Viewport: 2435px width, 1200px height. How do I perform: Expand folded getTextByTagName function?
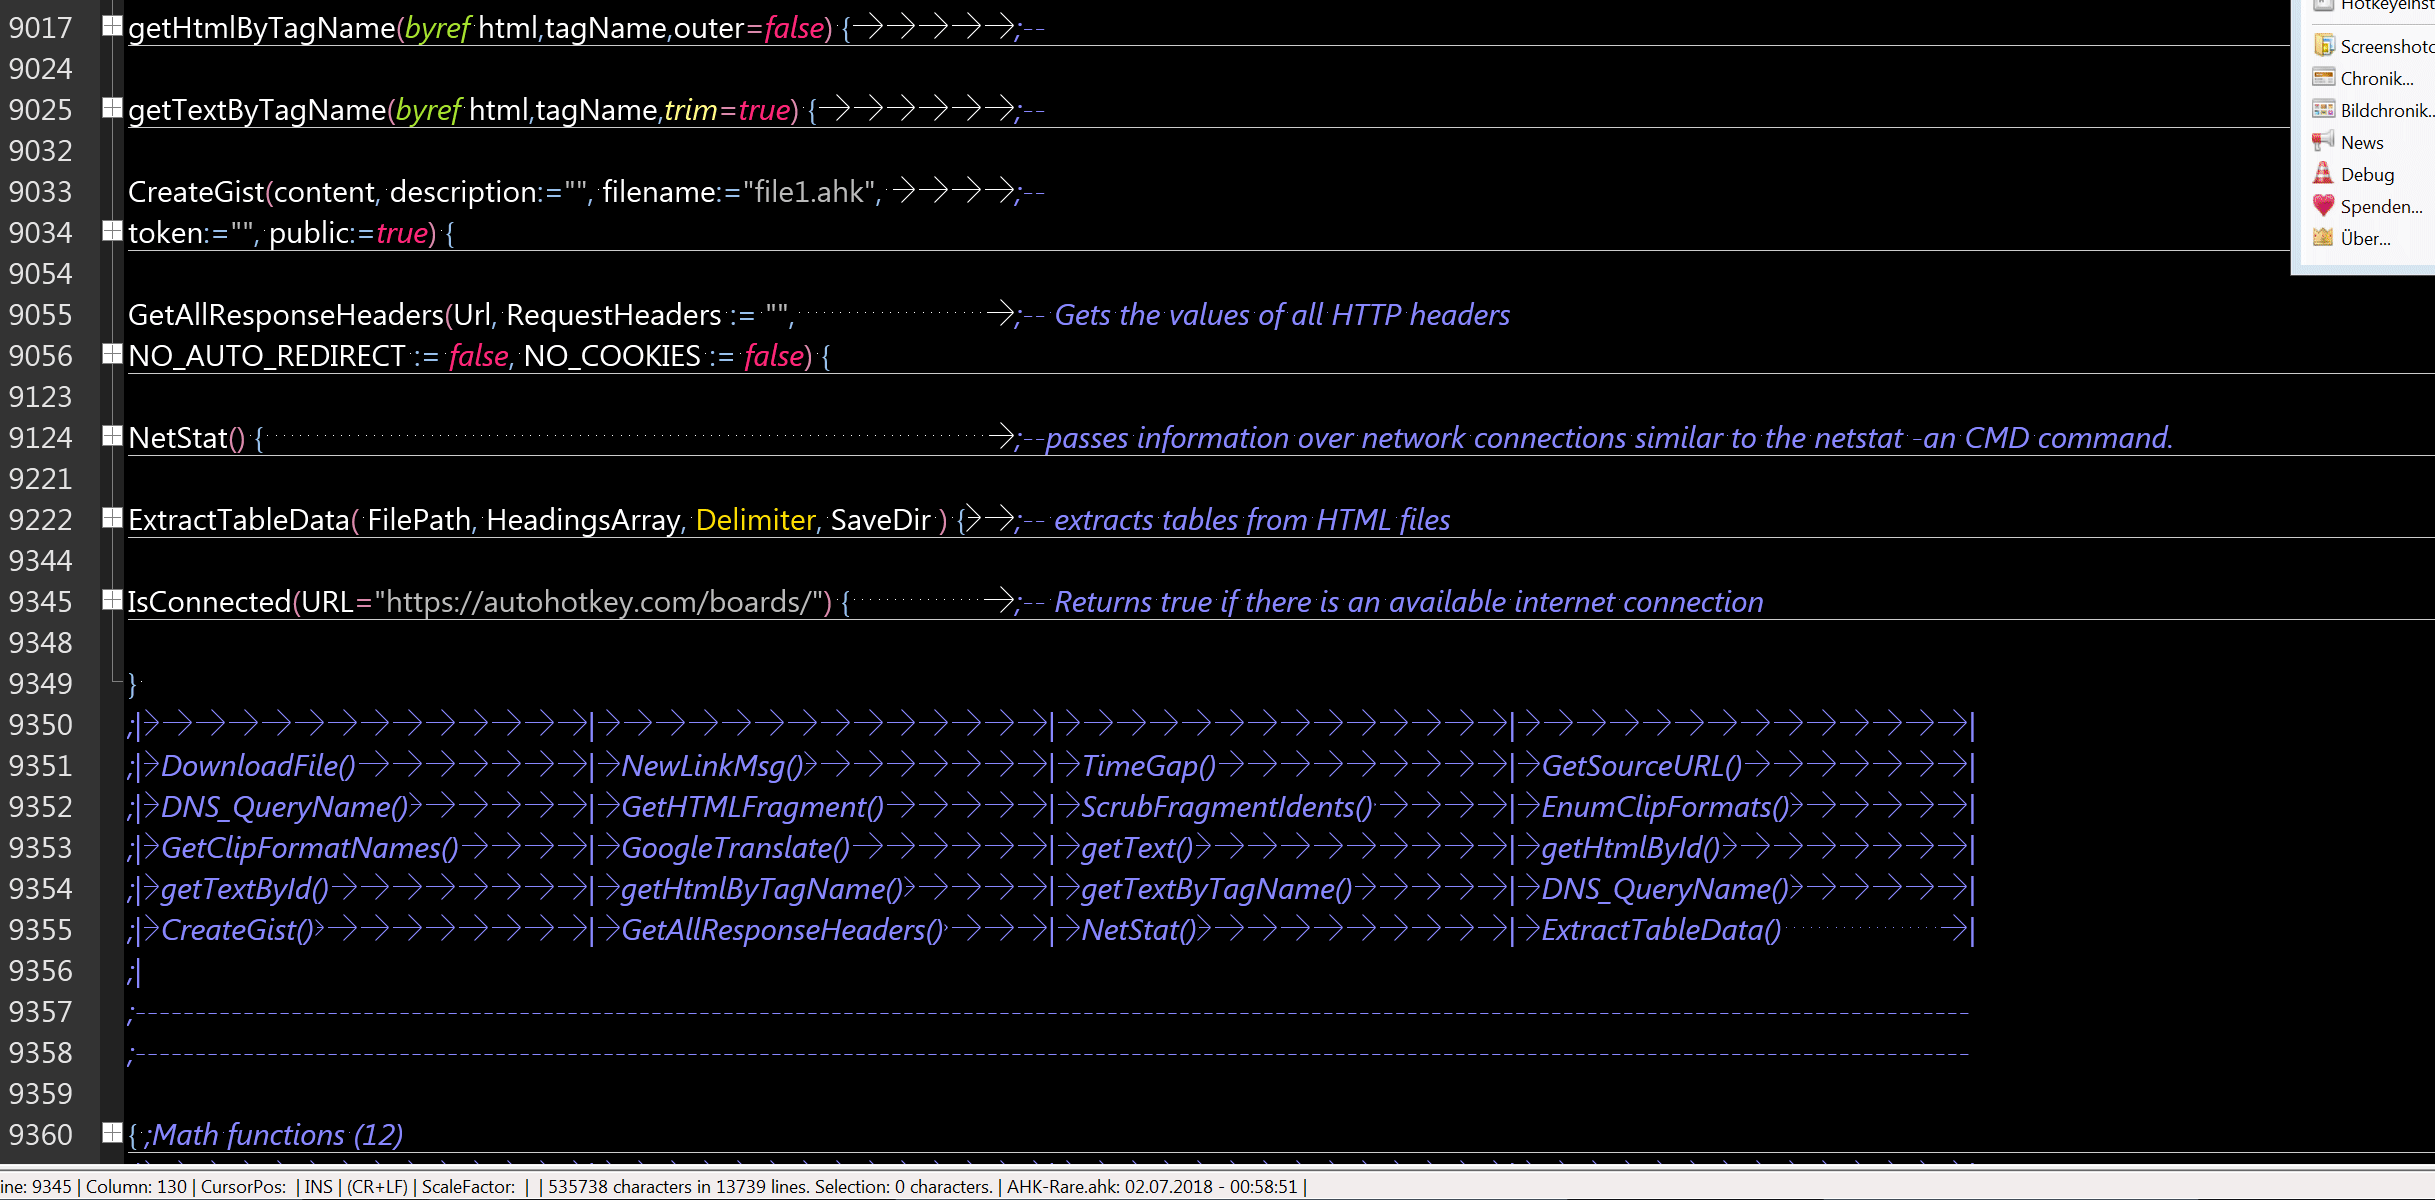[x=112, y=108]
